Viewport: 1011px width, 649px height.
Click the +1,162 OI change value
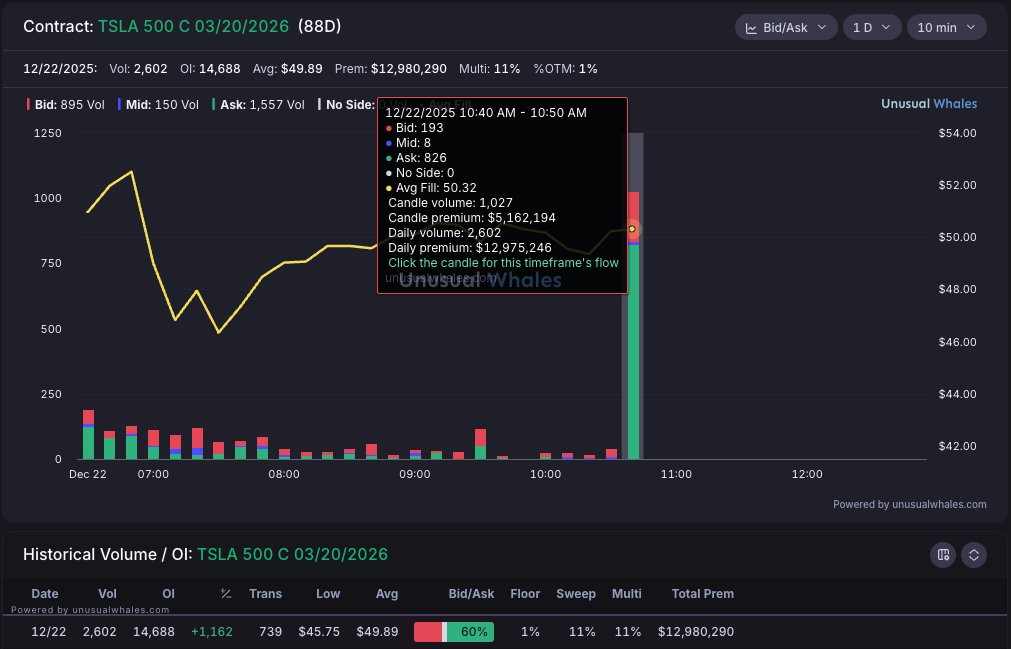211,632
